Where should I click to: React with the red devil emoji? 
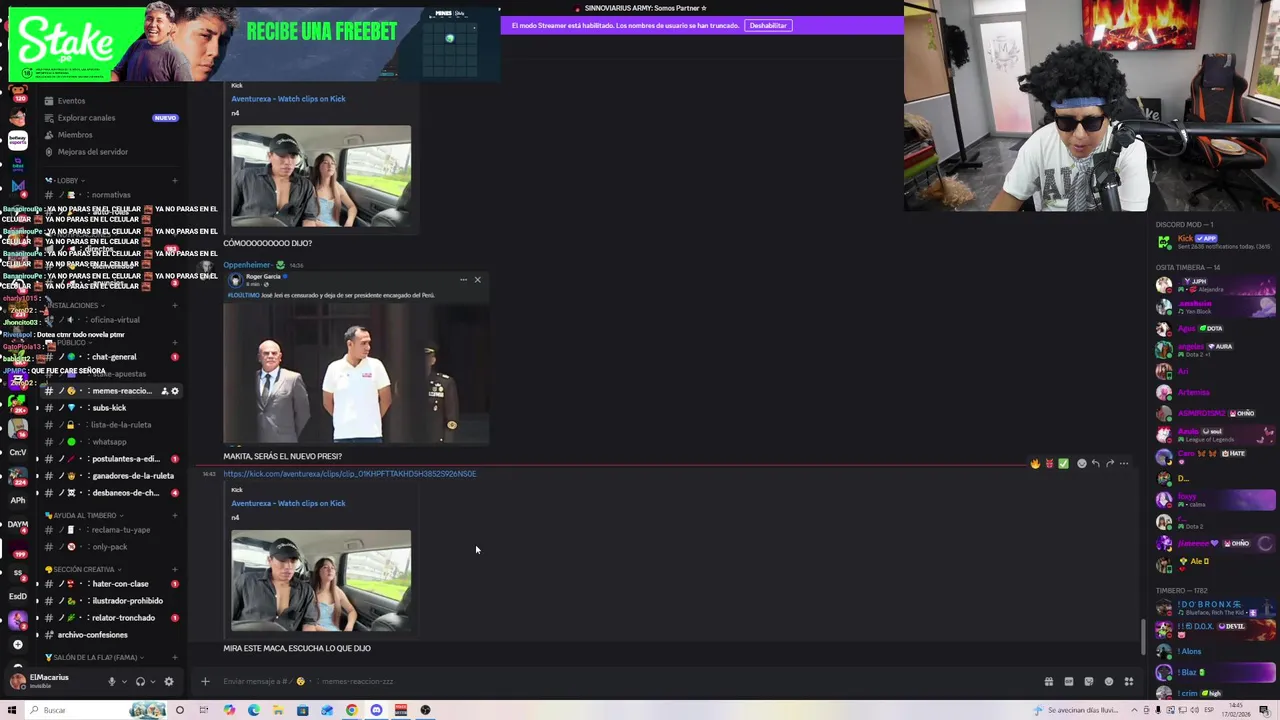click(x=1049, y=464)
